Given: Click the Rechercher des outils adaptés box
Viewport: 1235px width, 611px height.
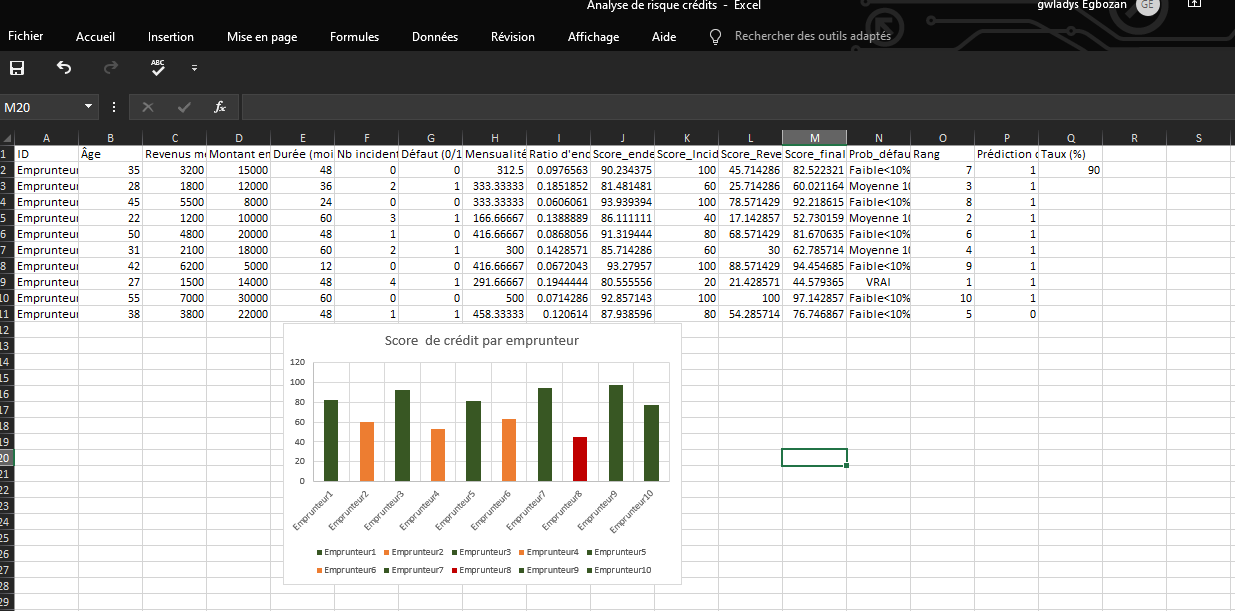Looking at the screenshot, I should click(812, 36).
